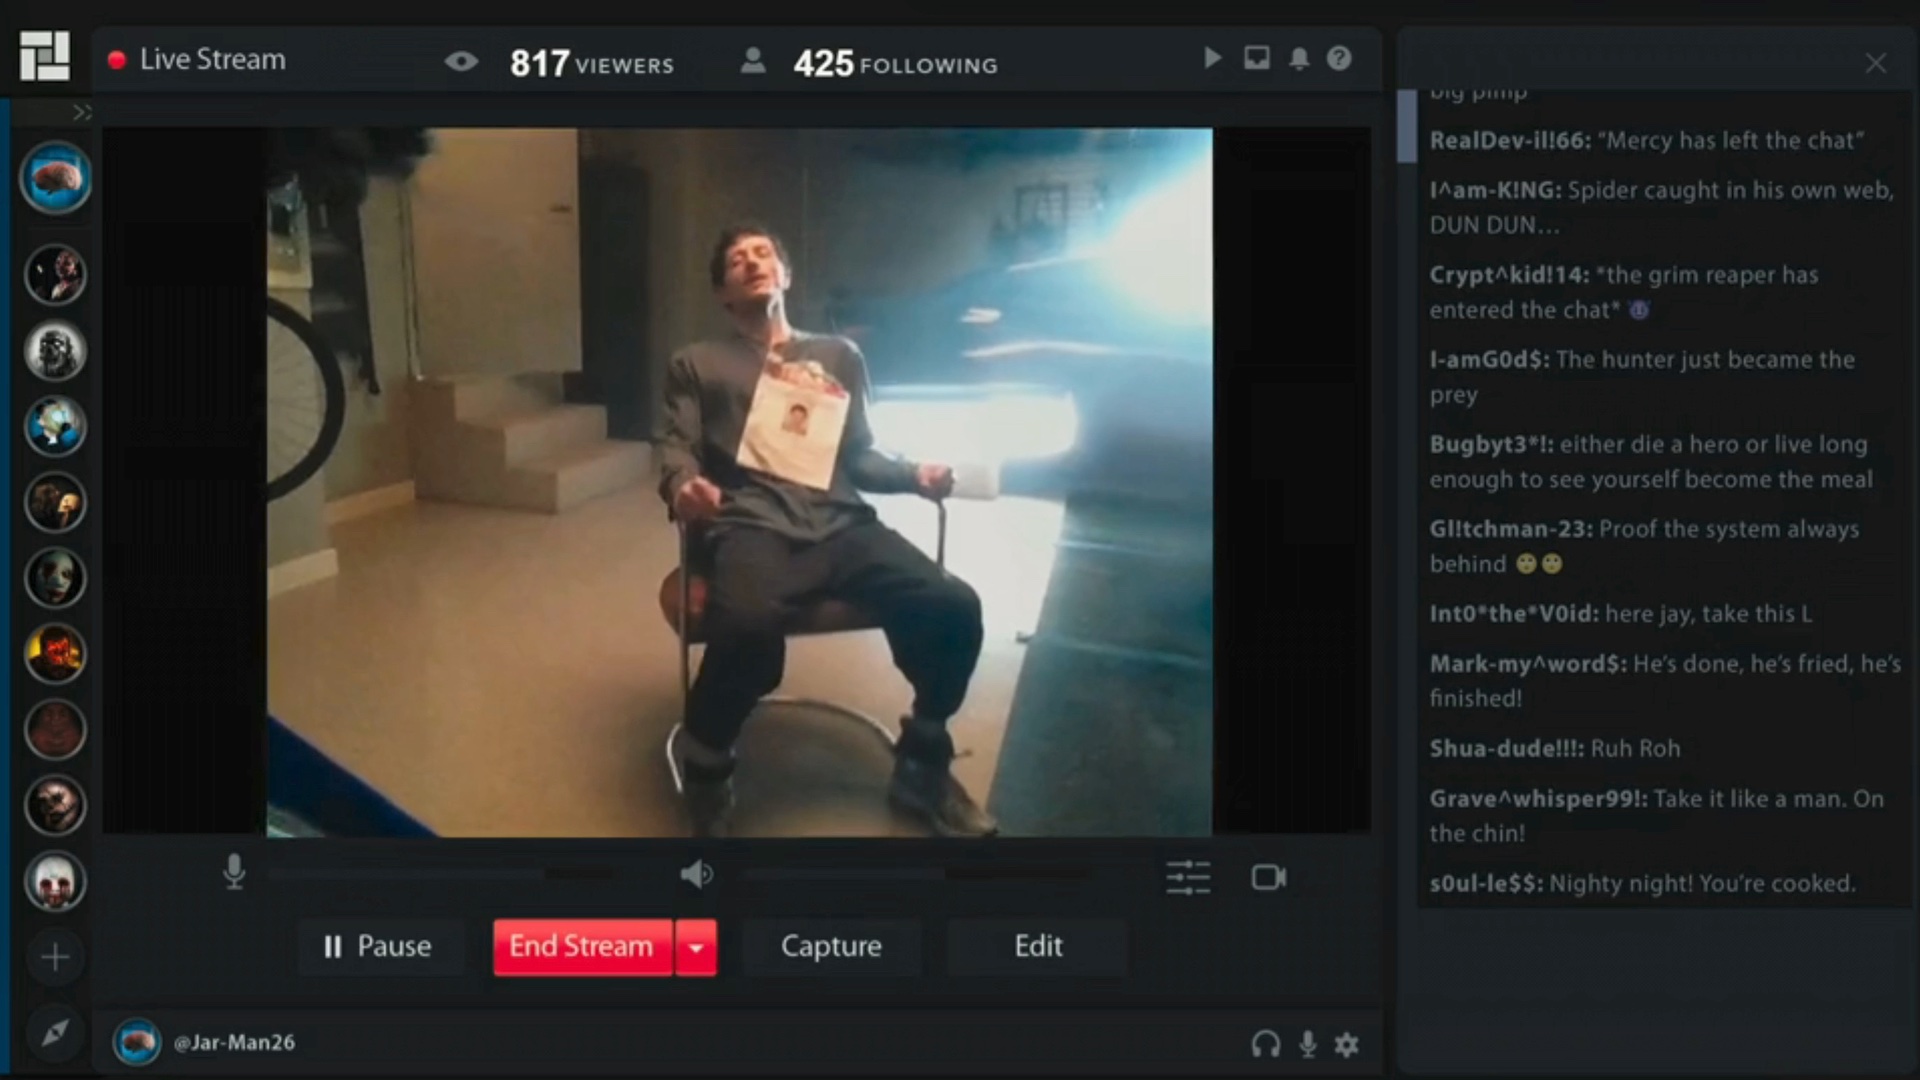Pause the live stream
The height and width of the screenshot is (1080, 1920).
[x=378, y=947]
